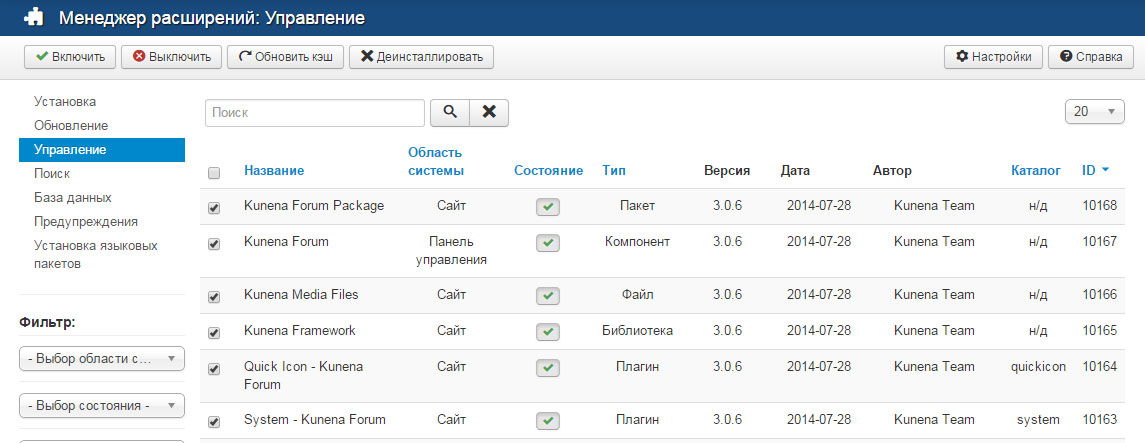Toggle green status icon for Kunena Forum Package
Image resolution: width=1145 pixels, height=443 pixels.
coord(547,207)
